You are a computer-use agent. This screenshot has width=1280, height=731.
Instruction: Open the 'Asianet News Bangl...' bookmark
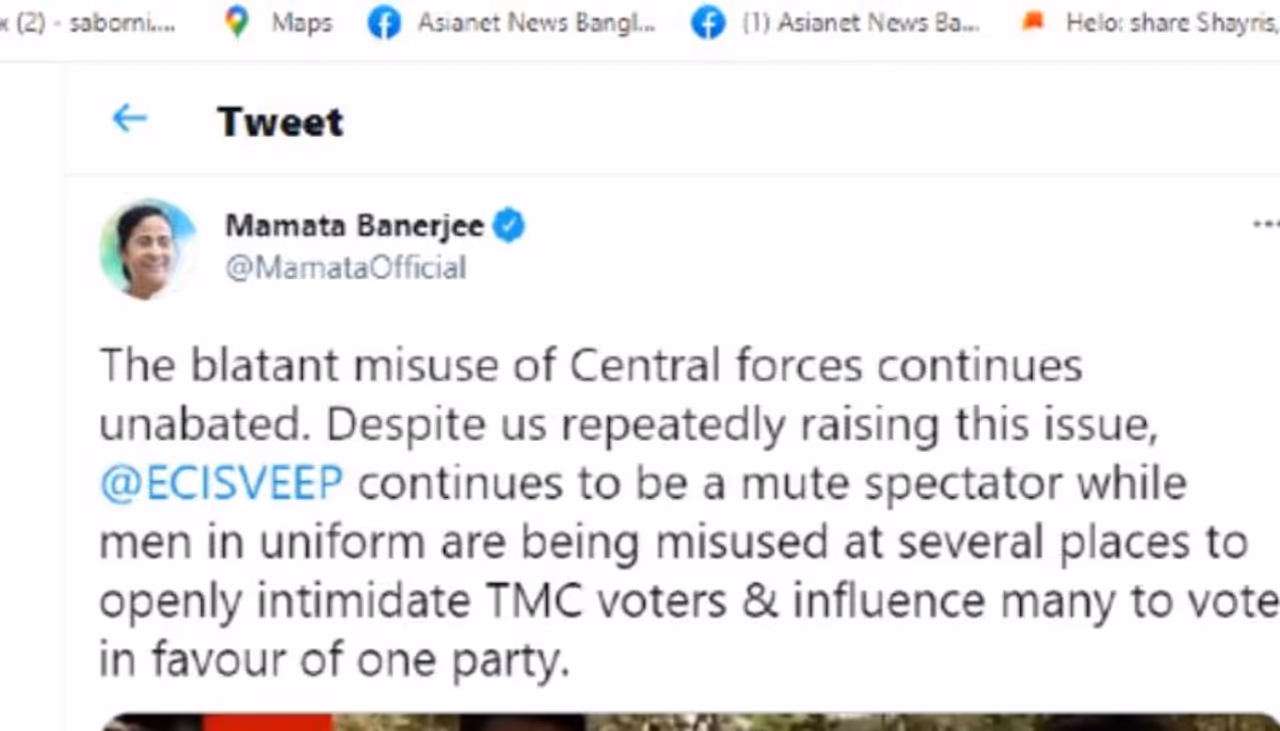[536, 22]
